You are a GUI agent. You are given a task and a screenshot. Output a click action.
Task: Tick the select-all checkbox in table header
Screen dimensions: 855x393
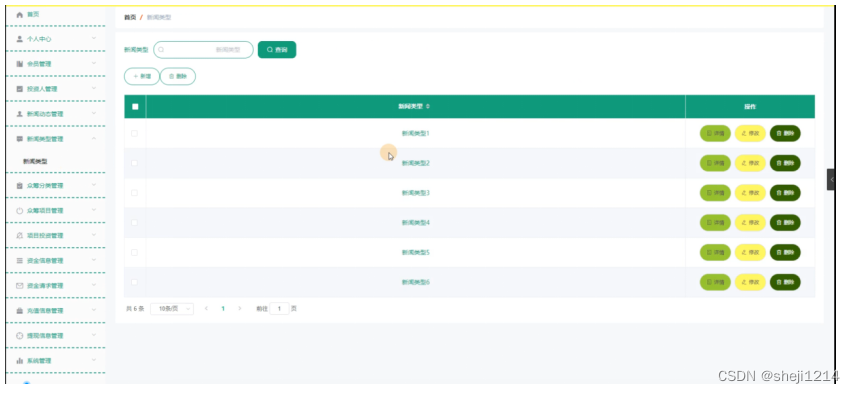135,107
